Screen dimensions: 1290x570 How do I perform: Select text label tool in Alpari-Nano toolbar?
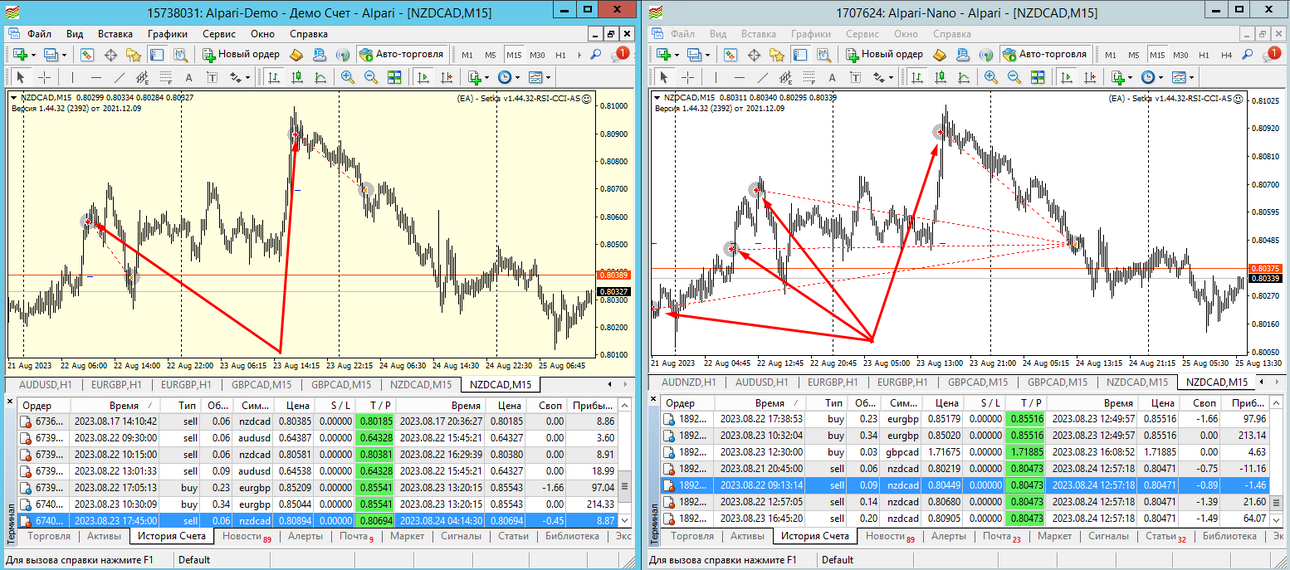tap(856, 76)
